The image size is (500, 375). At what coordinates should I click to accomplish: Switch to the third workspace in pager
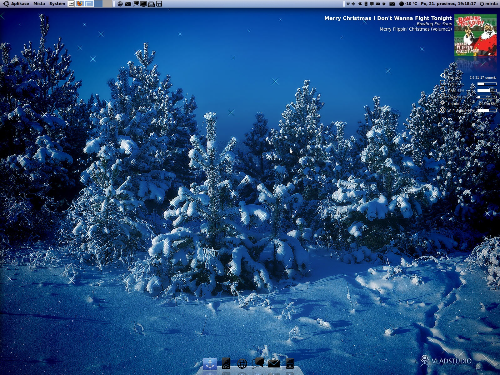tap(99, 4)
